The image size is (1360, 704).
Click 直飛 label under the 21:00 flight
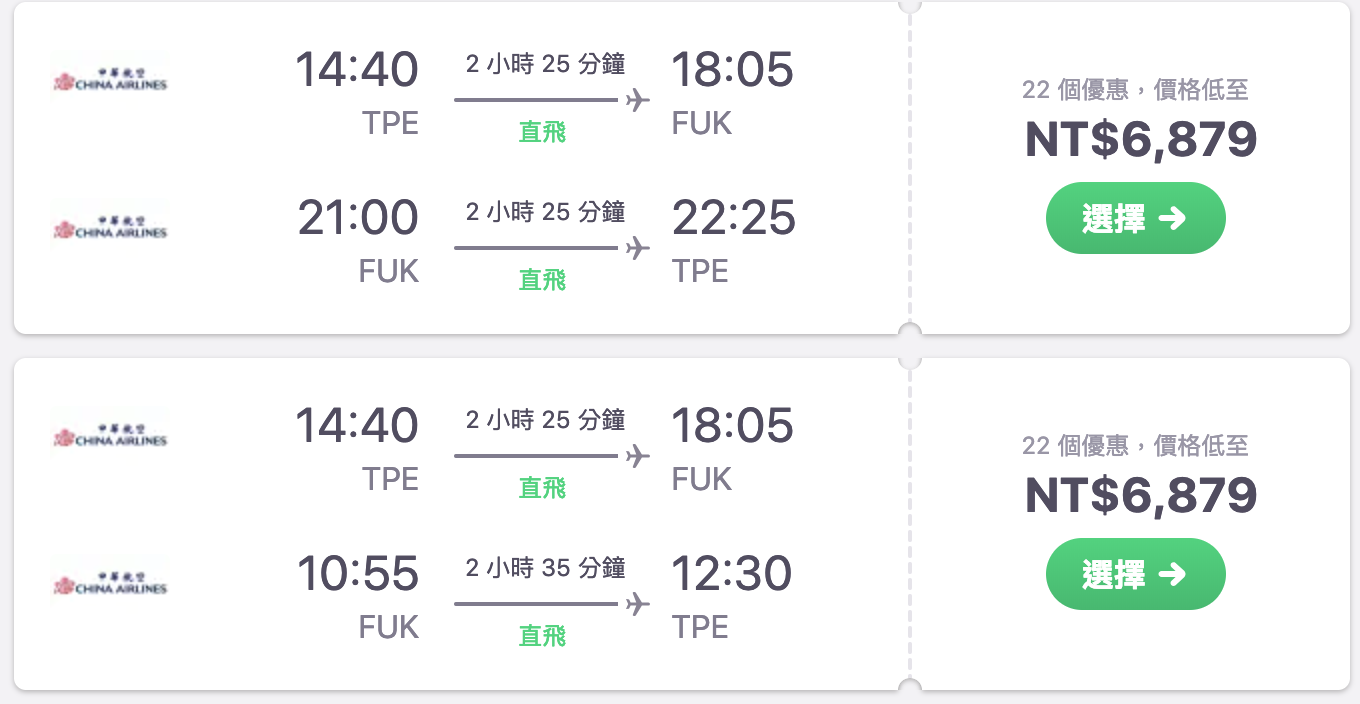point(543,280)
